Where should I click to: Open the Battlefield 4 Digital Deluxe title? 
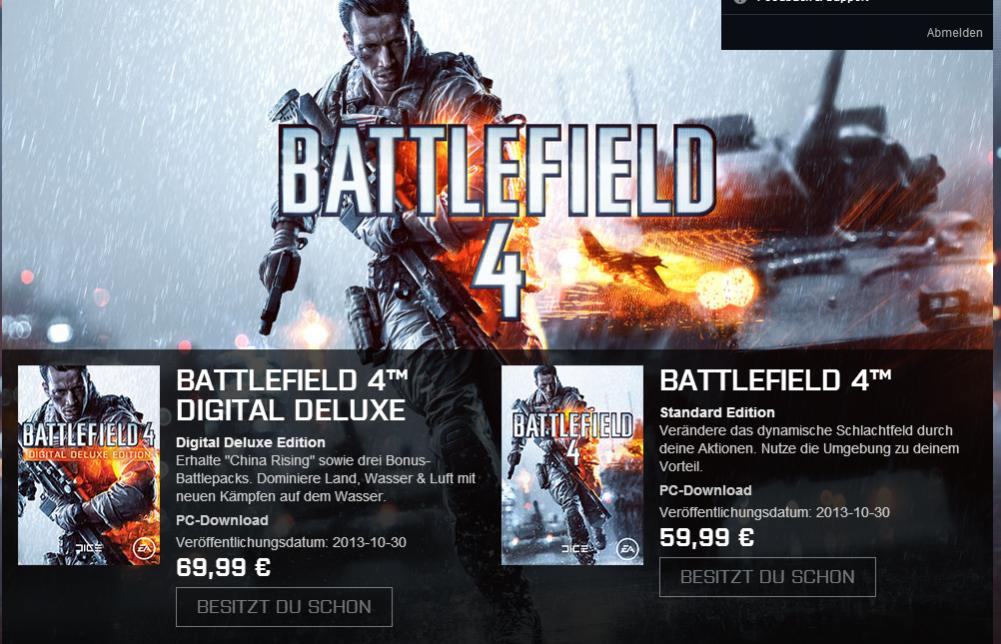point(292,395)
